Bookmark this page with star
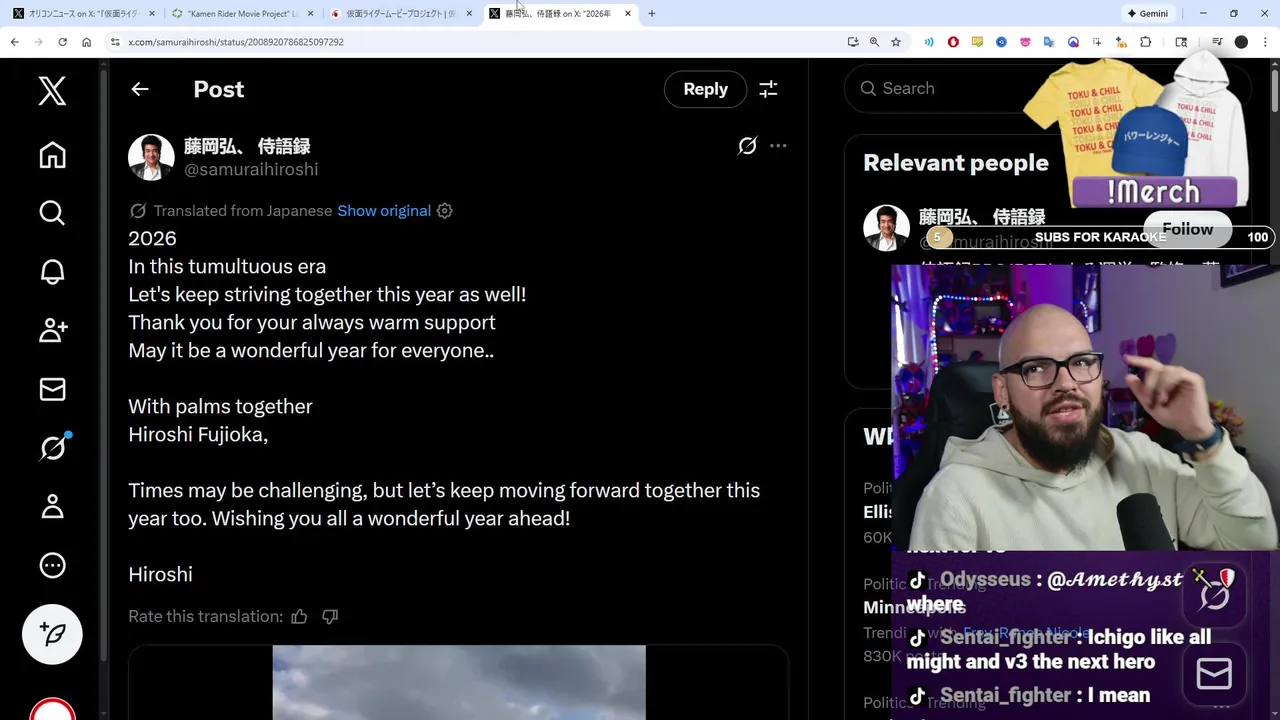Image resolution: width=1280 pixels, height=720 pixels. [896, 42]
